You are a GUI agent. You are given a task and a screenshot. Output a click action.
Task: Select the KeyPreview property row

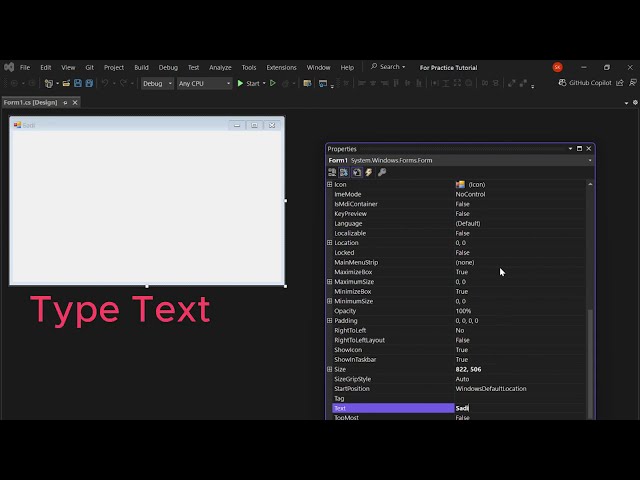click(x=459, y=214)
